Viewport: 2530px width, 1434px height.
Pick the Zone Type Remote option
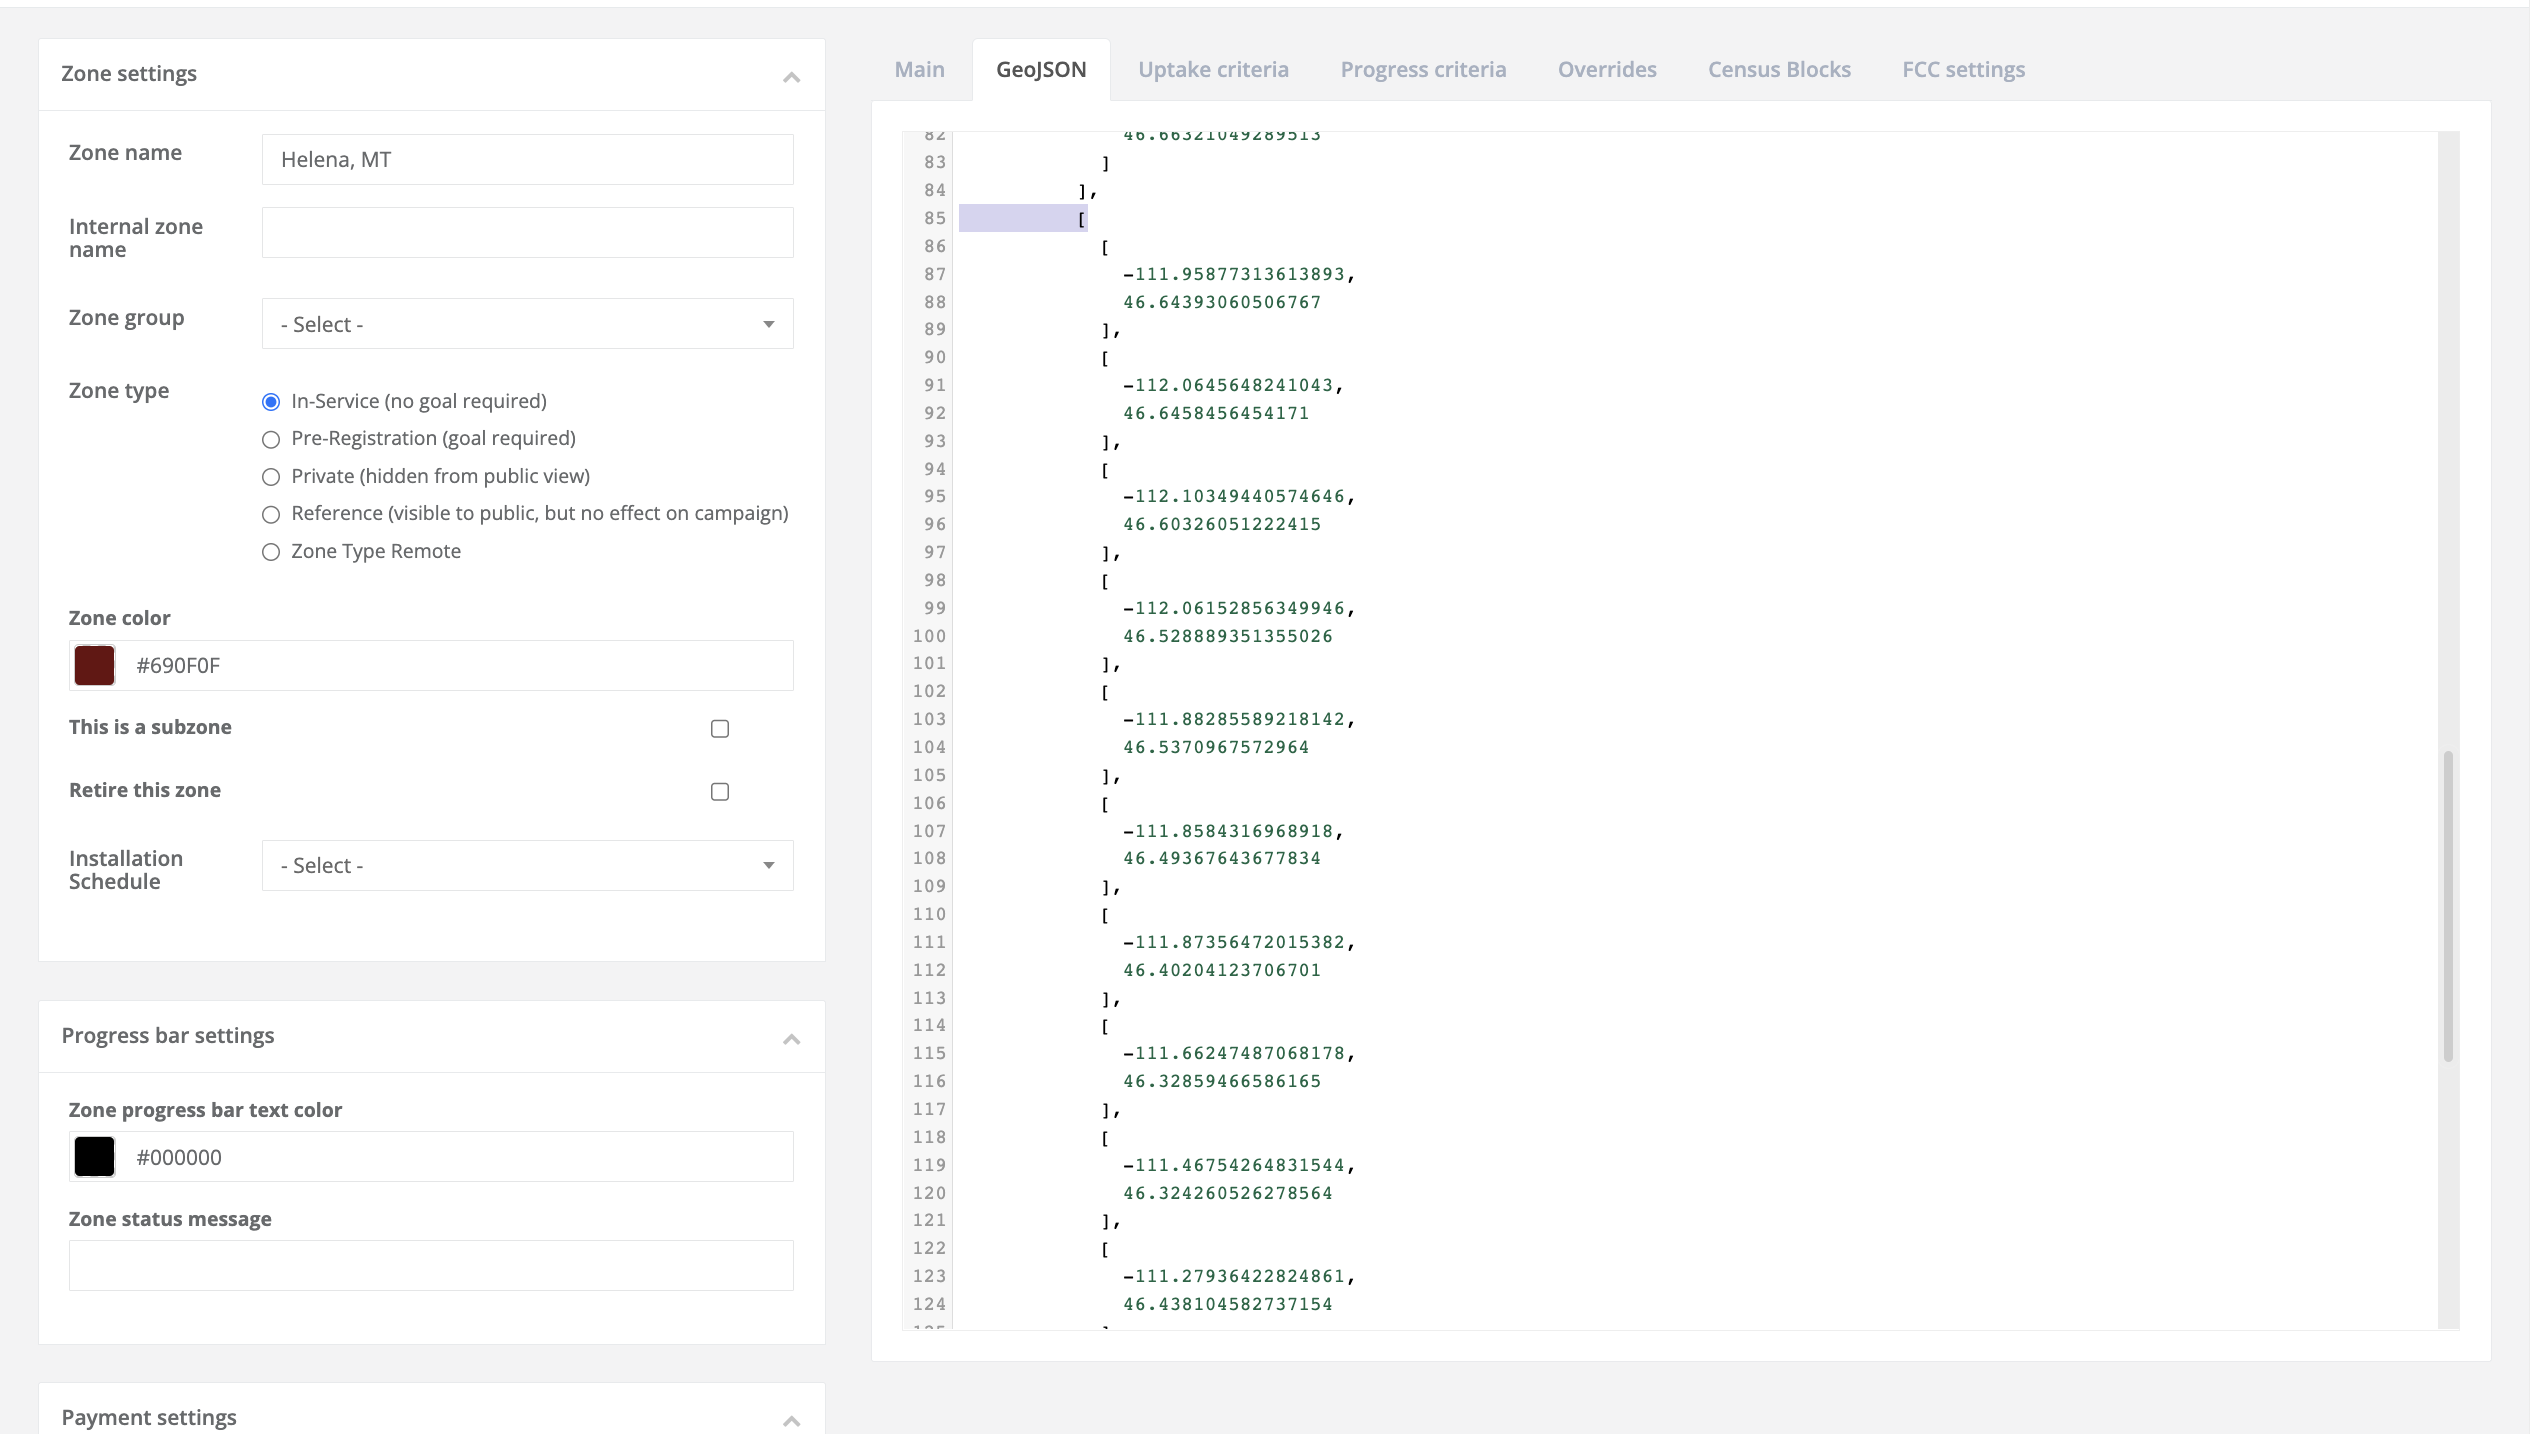(270, 551)
